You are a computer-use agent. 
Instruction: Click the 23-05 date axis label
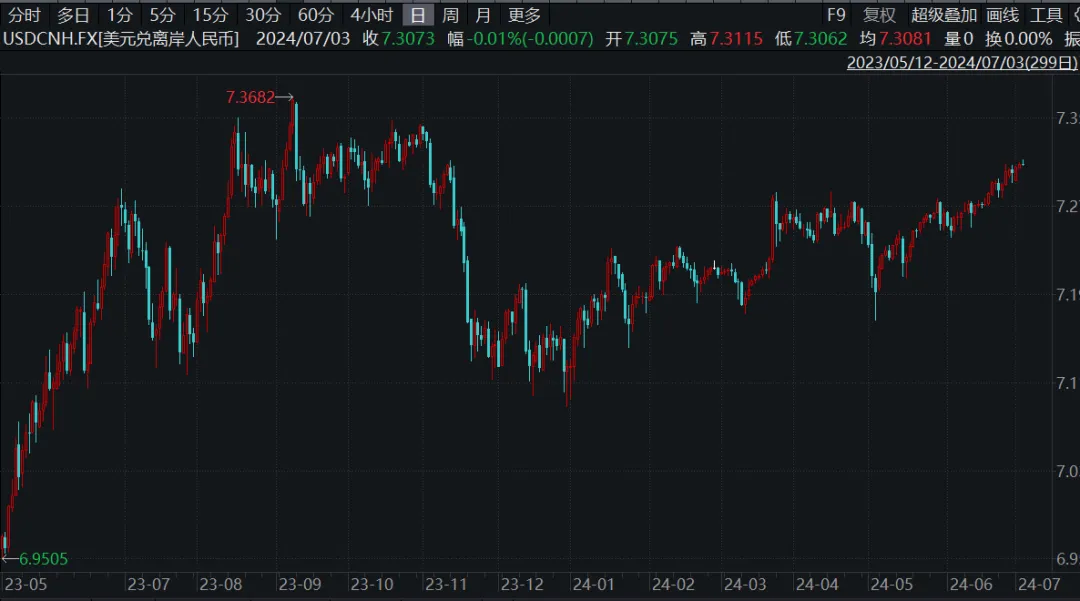point(25,584)
